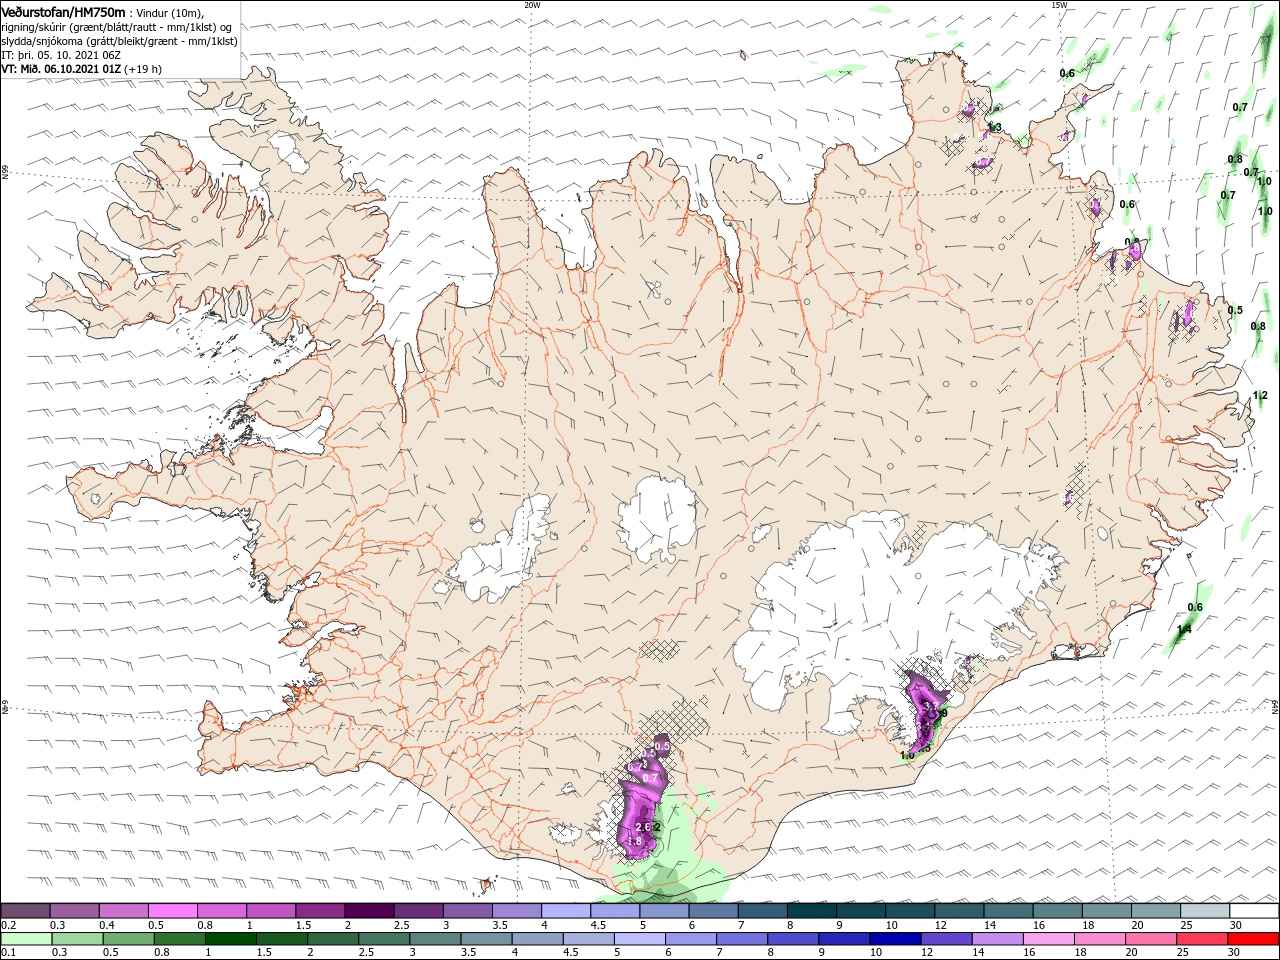Viewport: 1280px width, 960px height.
Task: Select the 'VT: Mið. 06.10.2021 01Z' valid time
Action: tap(61, 69)
